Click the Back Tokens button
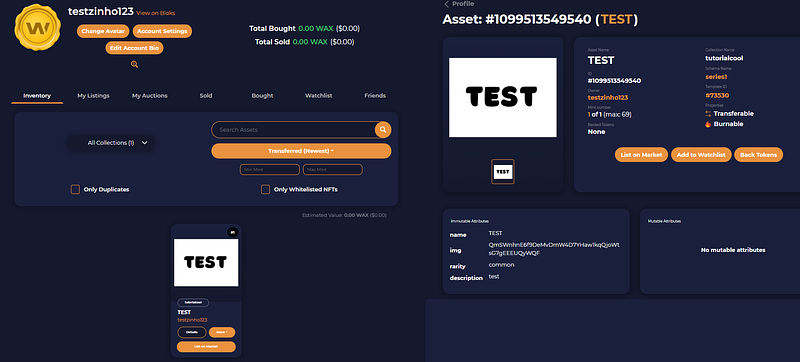The height and width of the screenshot is (362, 800). coord(759,155)
